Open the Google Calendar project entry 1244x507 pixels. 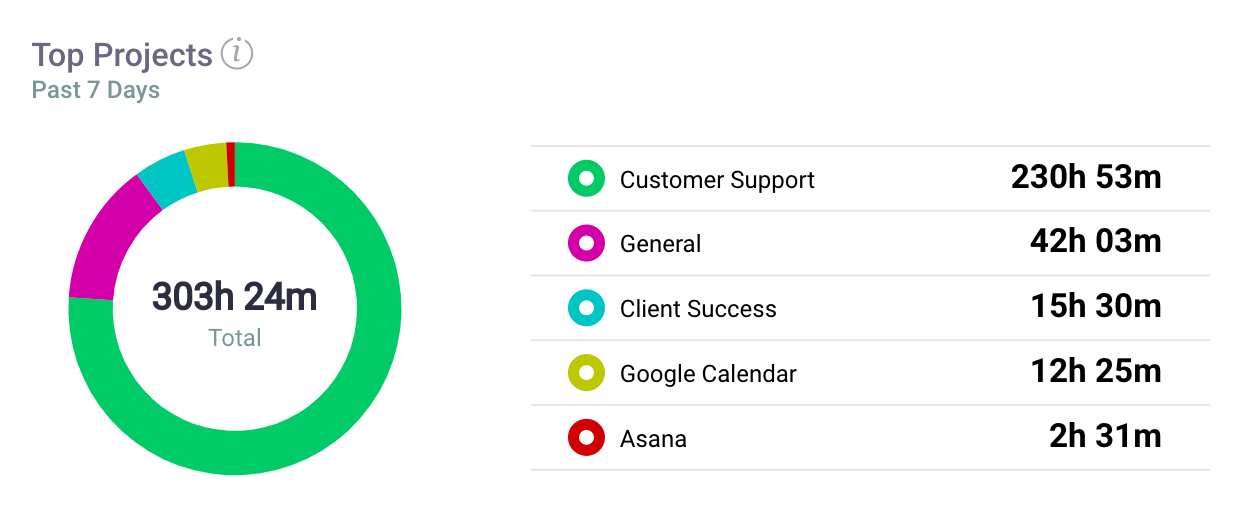pyautogui.click(x=870, y=373)
